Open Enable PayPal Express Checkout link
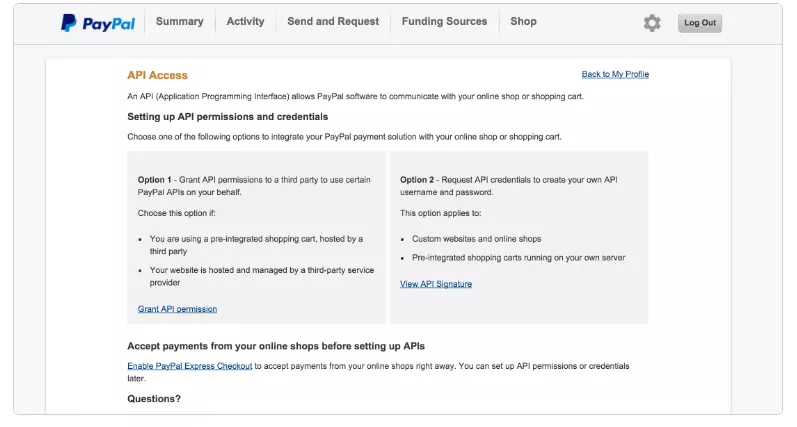The width and height of the screenshot is (797, 427). 190,366
